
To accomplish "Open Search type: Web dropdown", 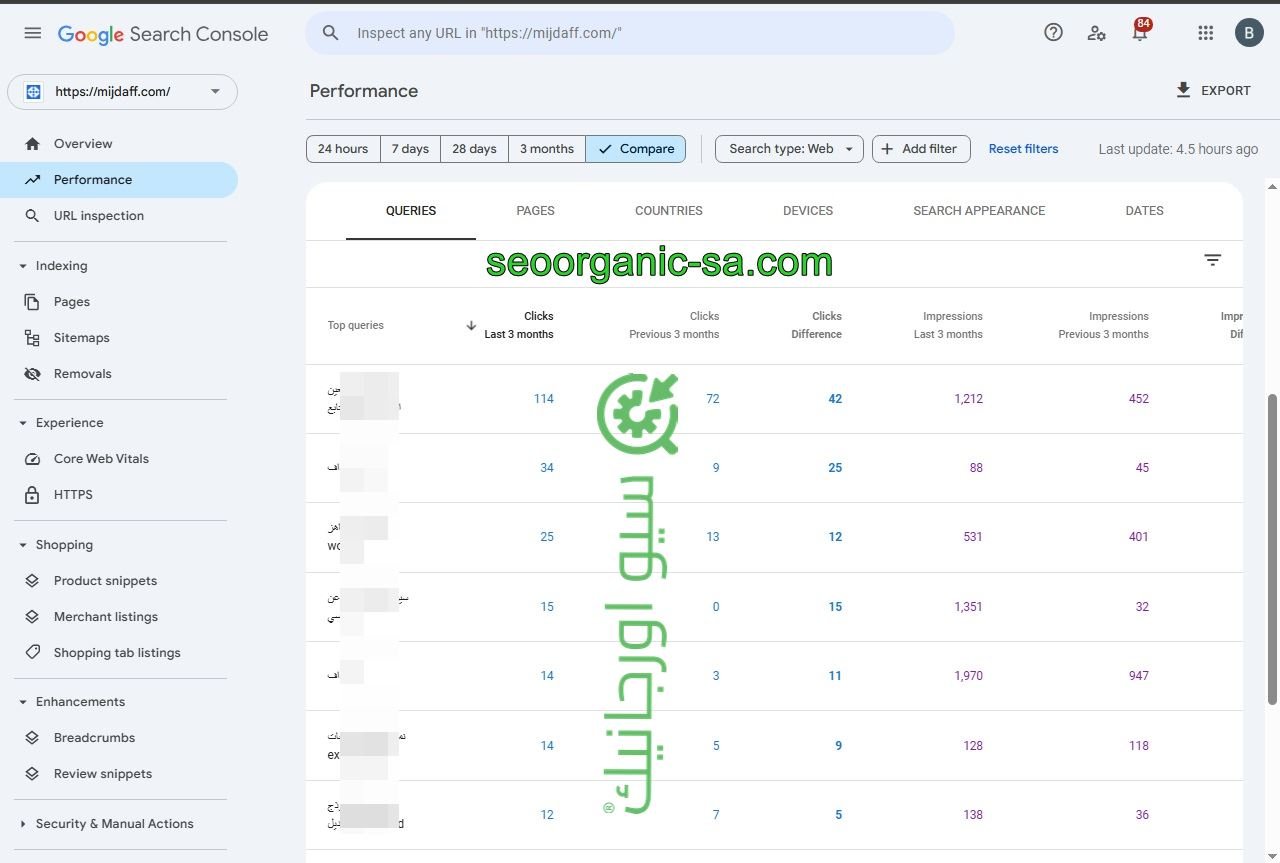I will coord(789,149).
